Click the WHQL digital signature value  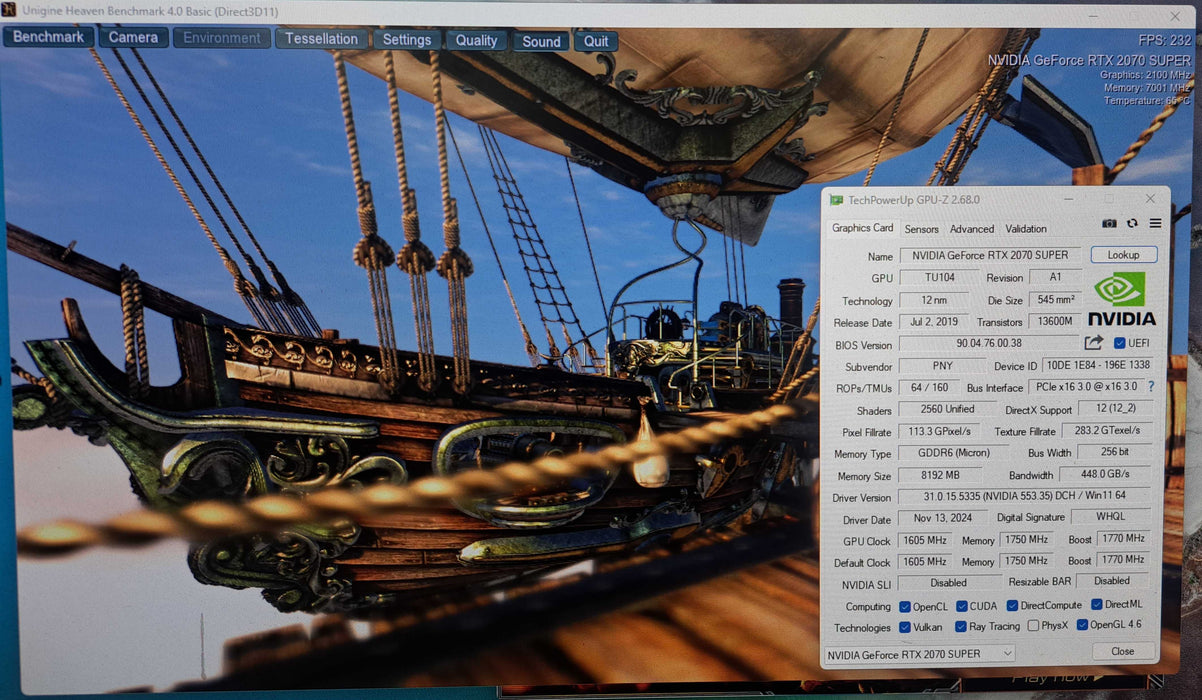pyautogui.click(x=1110, y=517)
